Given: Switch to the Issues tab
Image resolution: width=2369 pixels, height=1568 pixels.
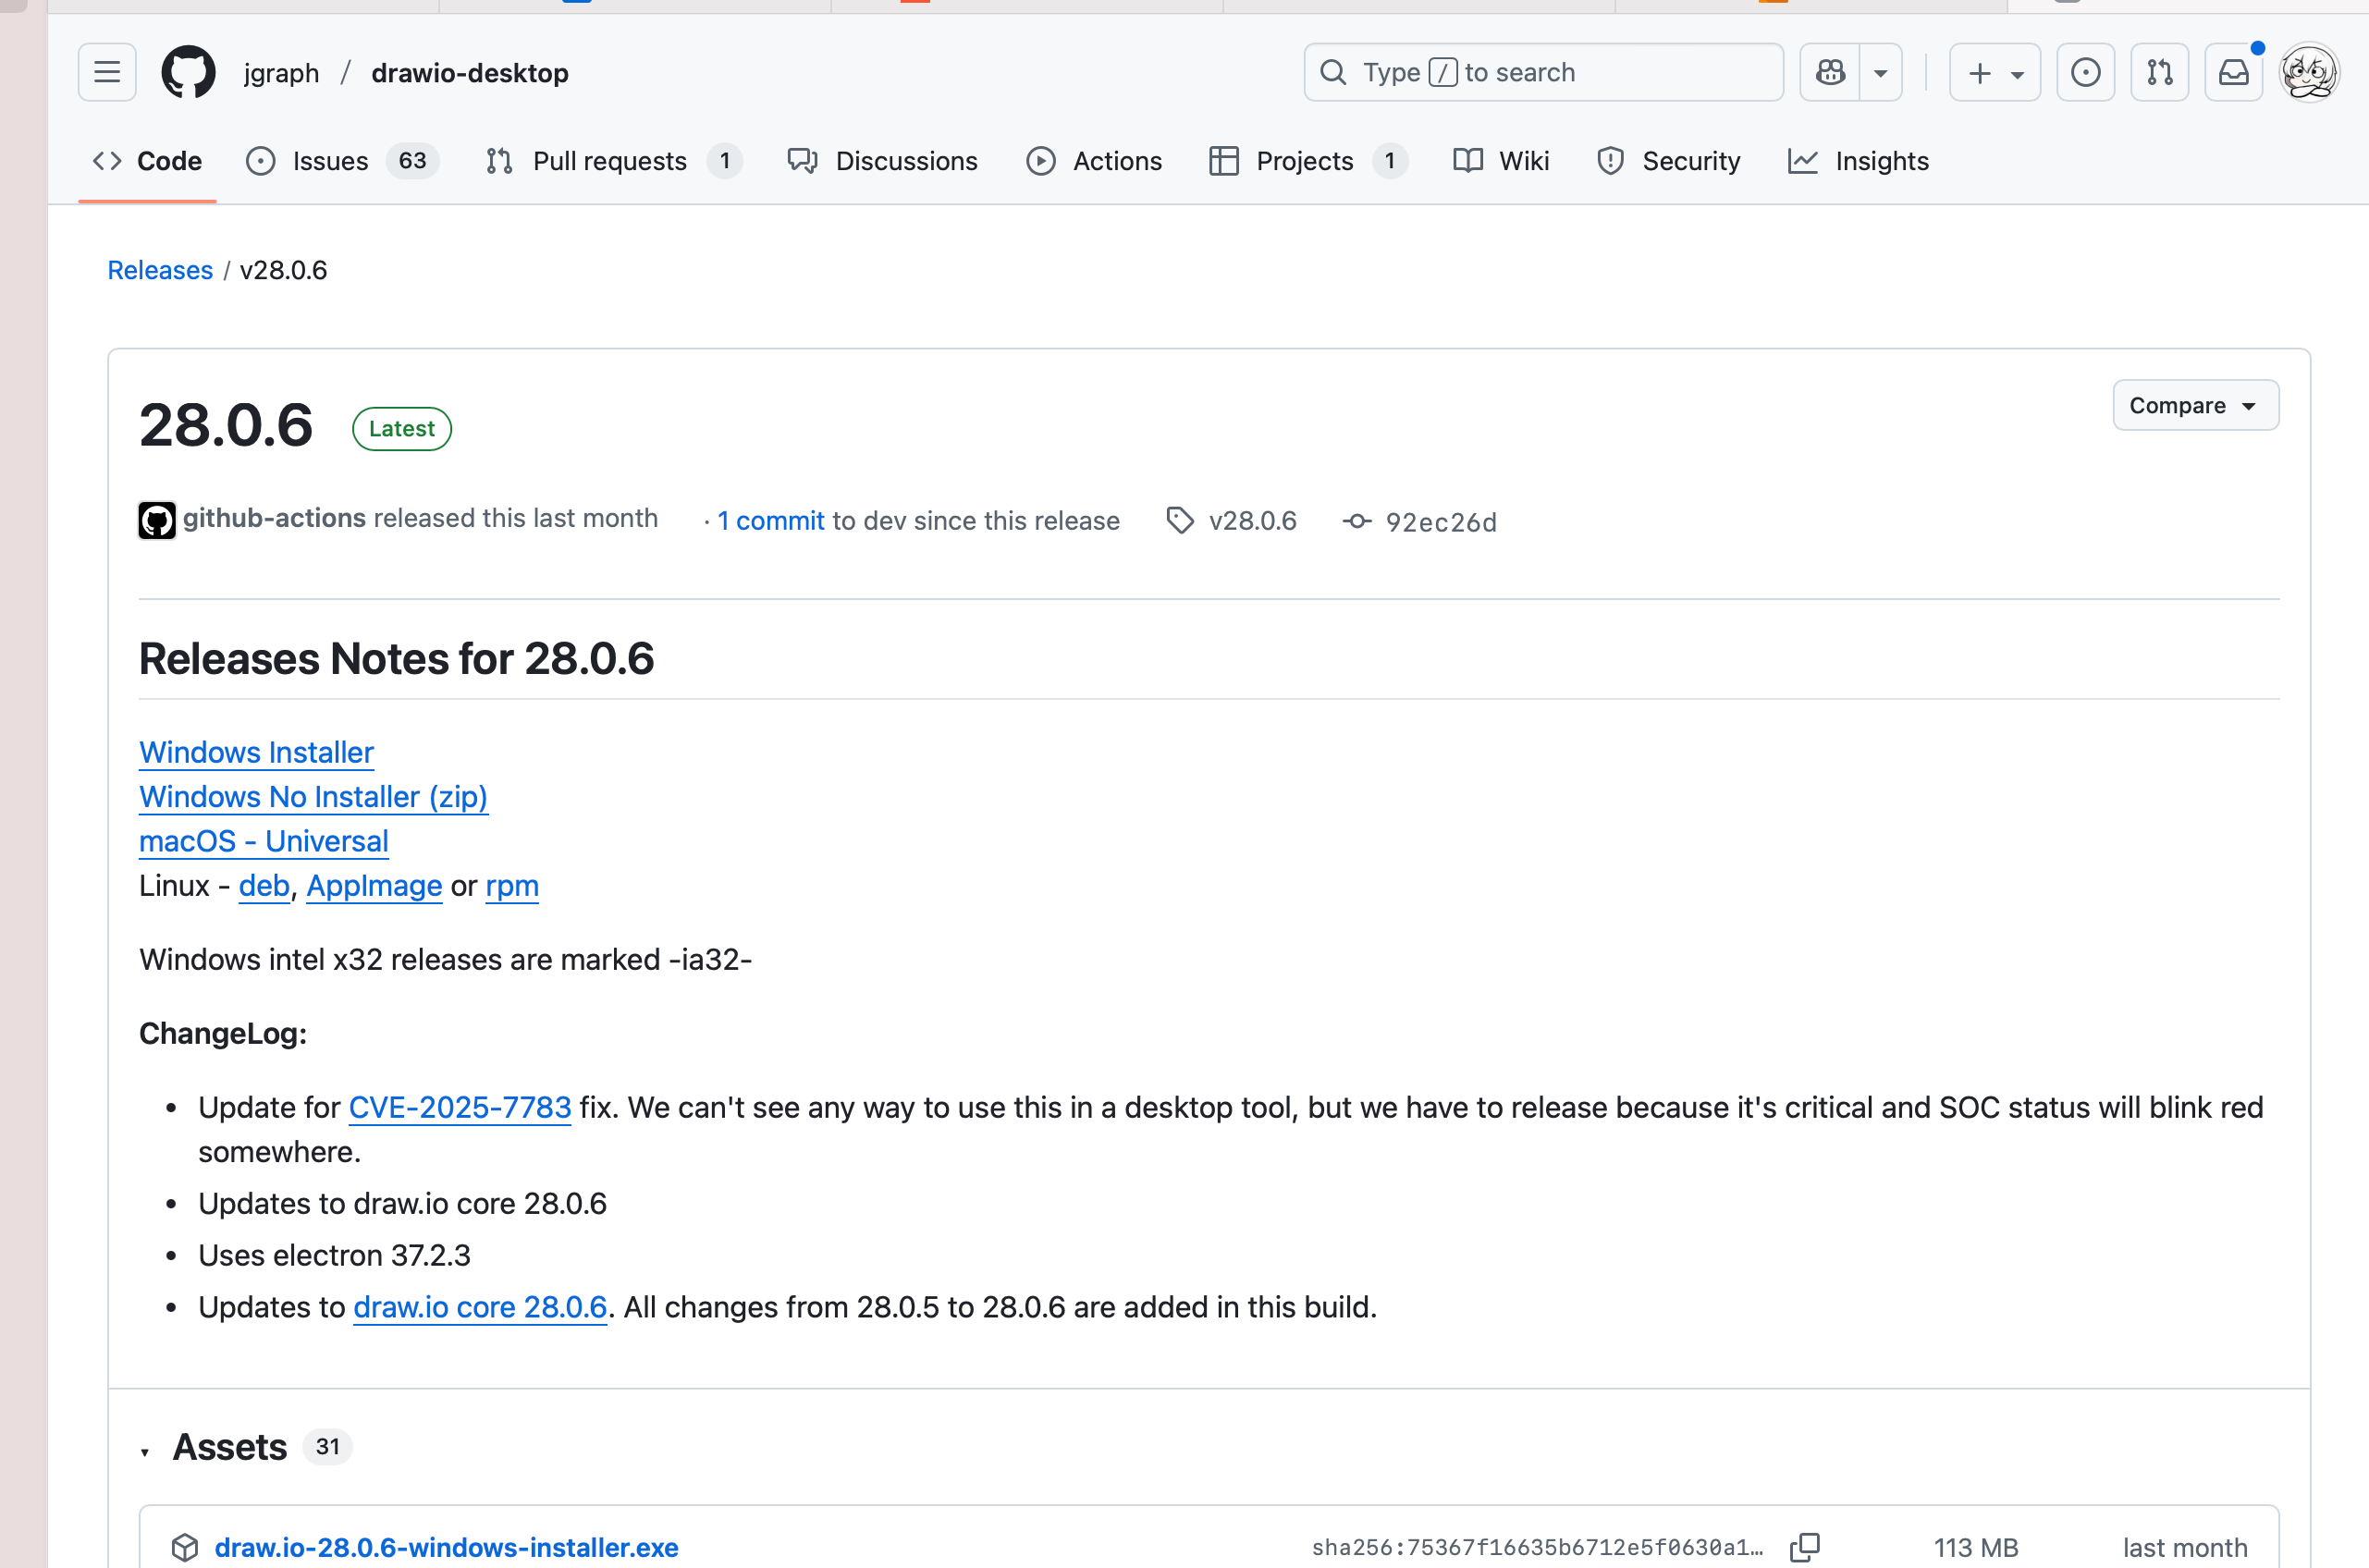Looking at the screenshot, I should [330, 161].
